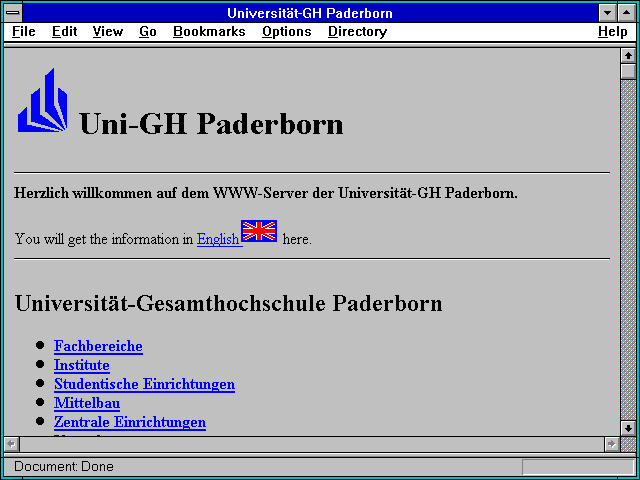This screenshot has height=480, width=640.
Task: Open the Mittelbau link
Action: click(x=87, y=403)
